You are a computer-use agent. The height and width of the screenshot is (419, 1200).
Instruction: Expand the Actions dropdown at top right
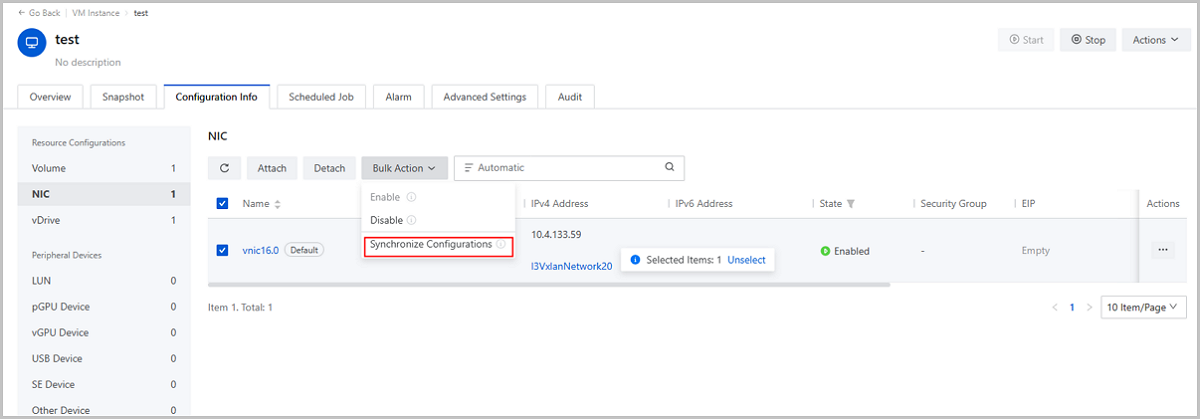tap(1156, 40)
